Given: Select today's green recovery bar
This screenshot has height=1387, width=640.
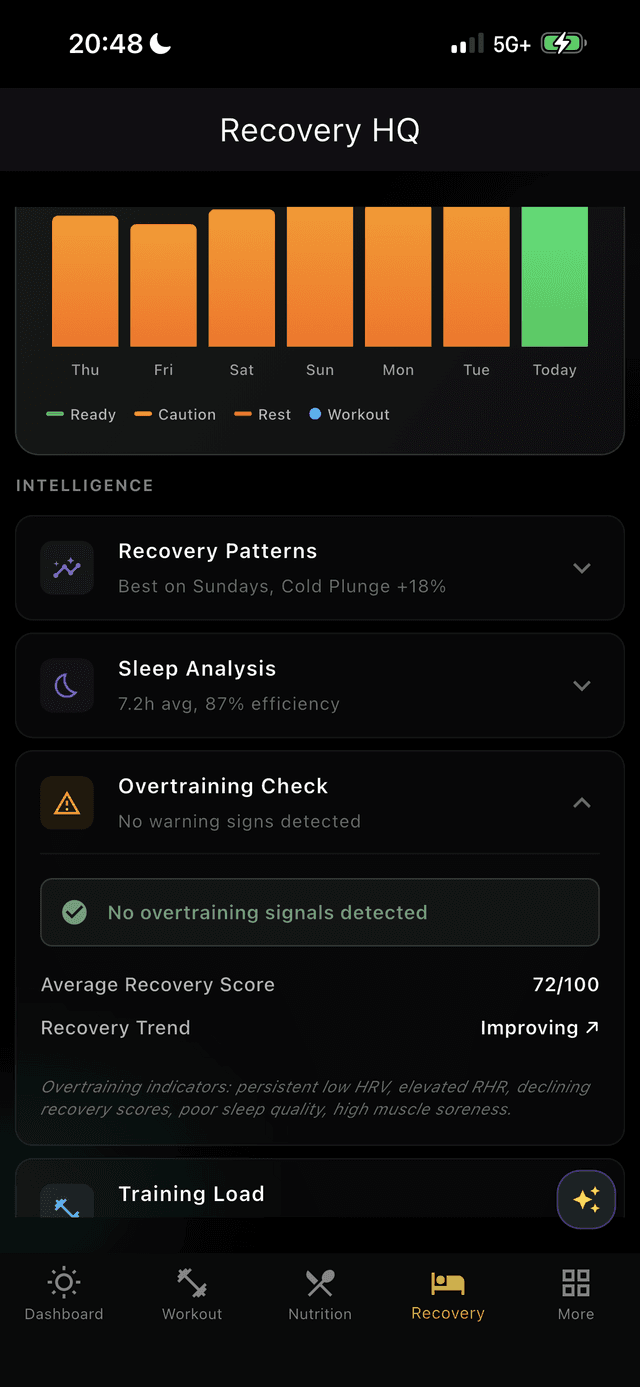Looking at the screenshot, I should point(554,277).
